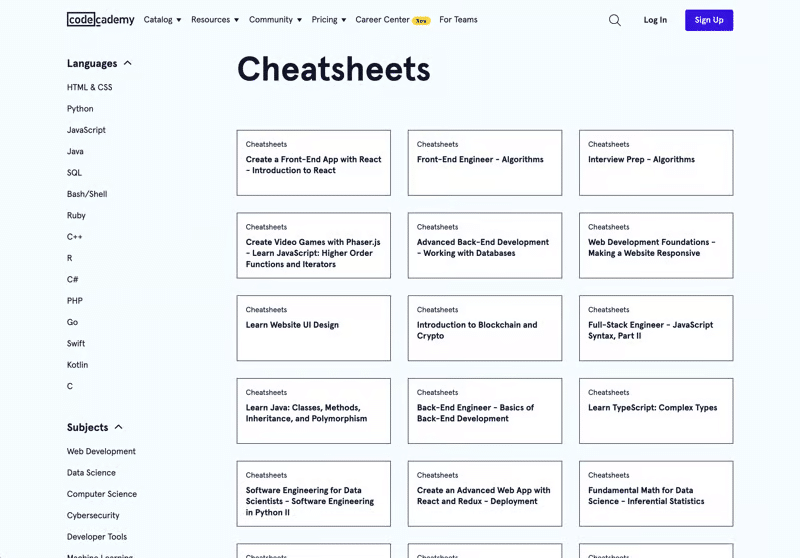Select the PHP language link

pyautogui.click(x=74, y=301)
